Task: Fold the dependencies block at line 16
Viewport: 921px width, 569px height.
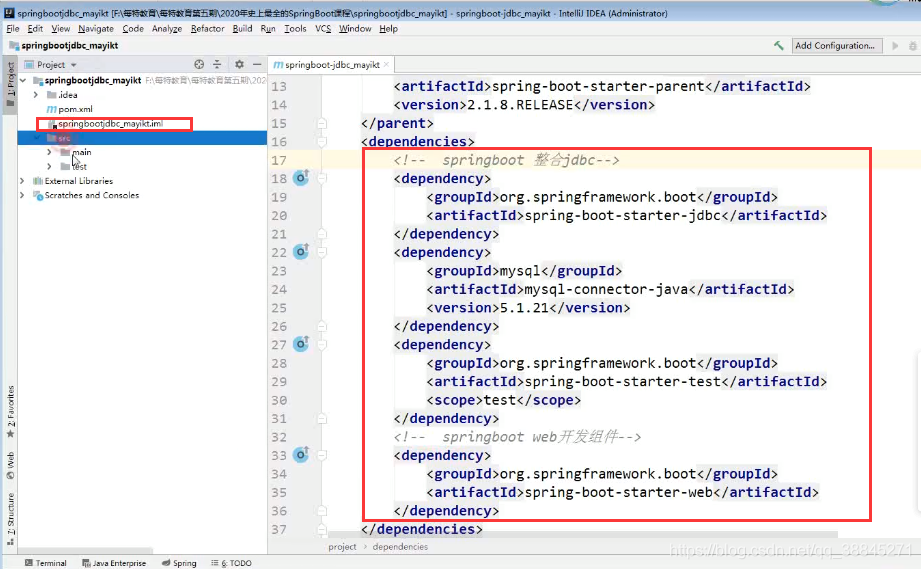Action: [322, 142]
